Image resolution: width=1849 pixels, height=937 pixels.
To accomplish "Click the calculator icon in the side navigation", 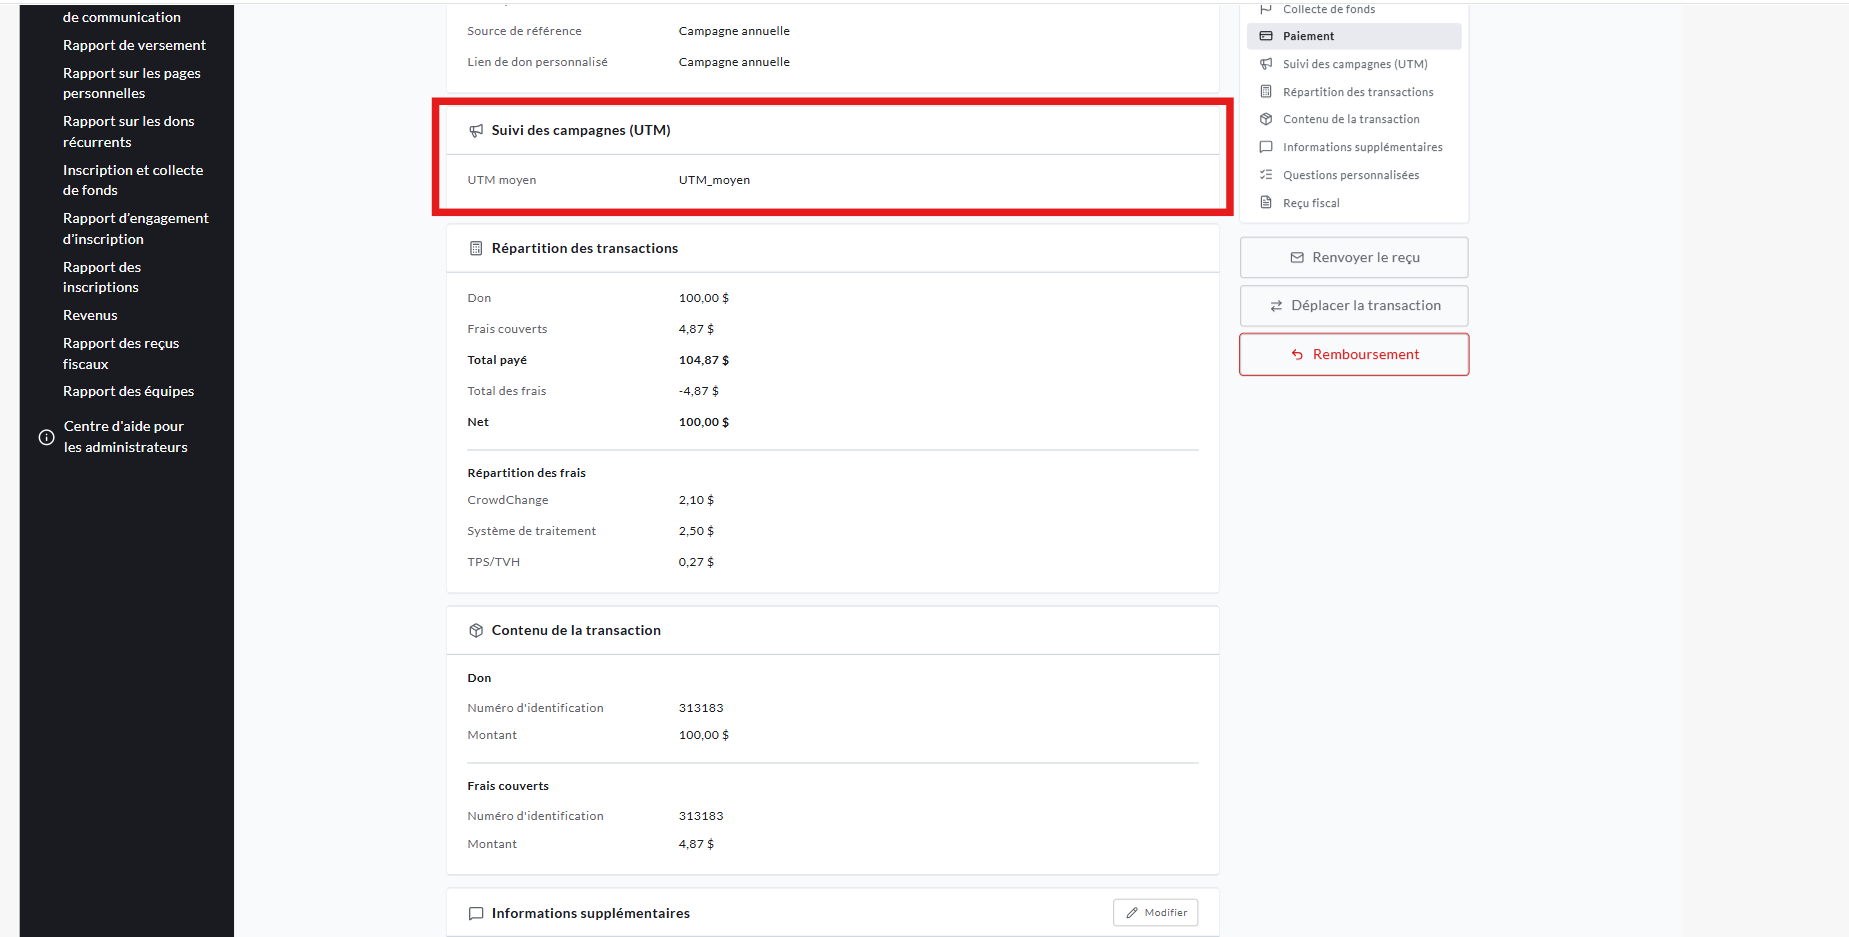I will pyautogui.click(x=1266, y=92).
